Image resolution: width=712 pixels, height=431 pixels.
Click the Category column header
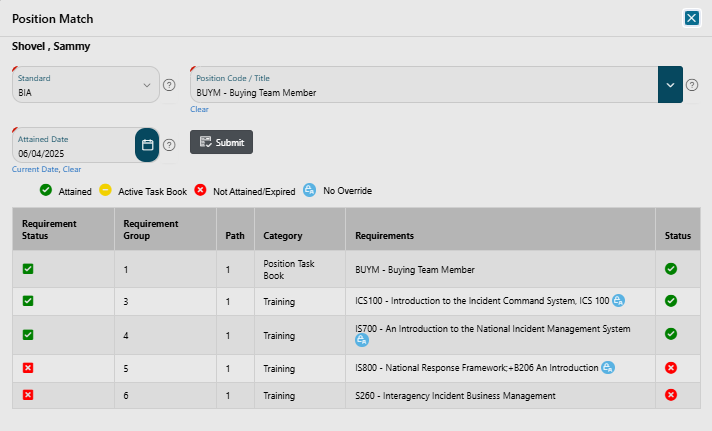click(300, 229)
